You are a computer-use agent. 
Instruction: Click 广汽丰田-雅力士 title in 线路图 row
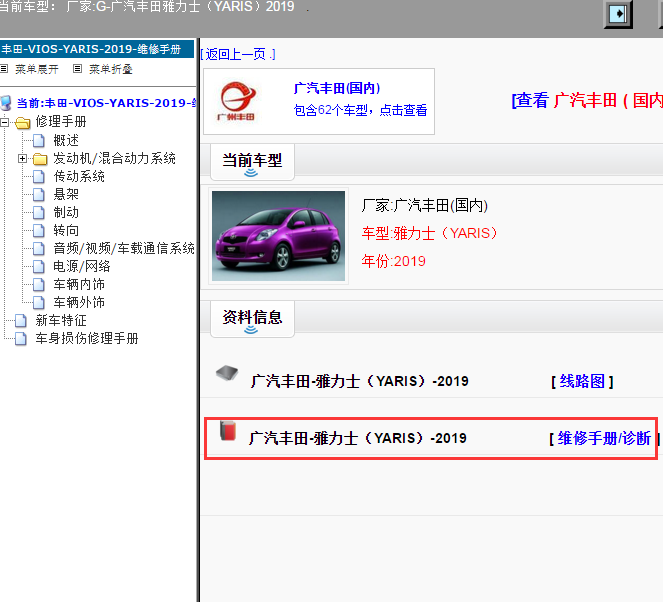click(359, 381)
